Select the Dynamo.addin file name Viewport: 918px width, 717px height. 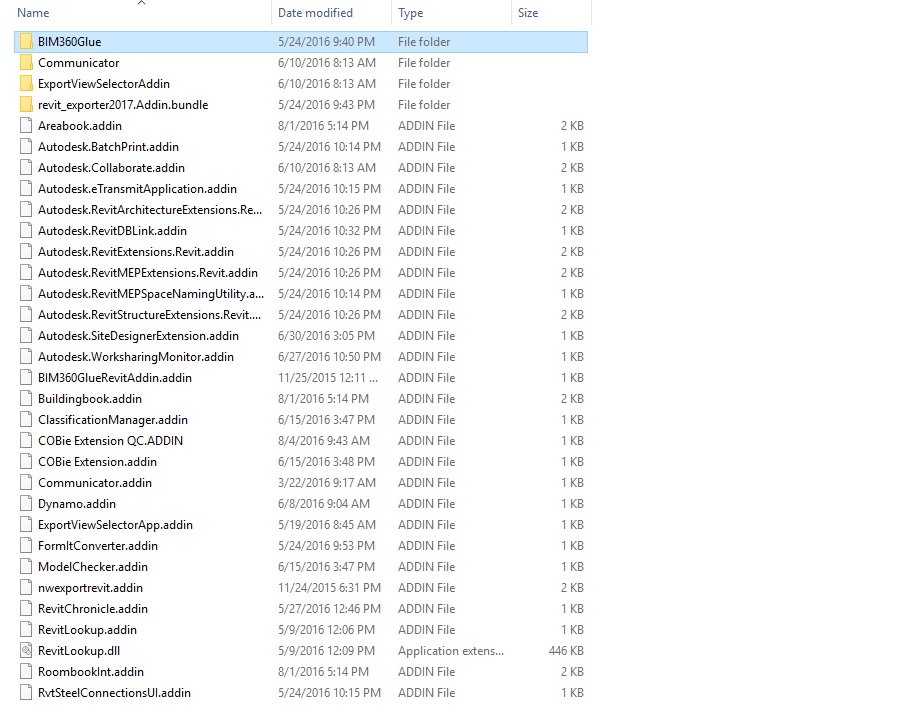tap(77, 504)
